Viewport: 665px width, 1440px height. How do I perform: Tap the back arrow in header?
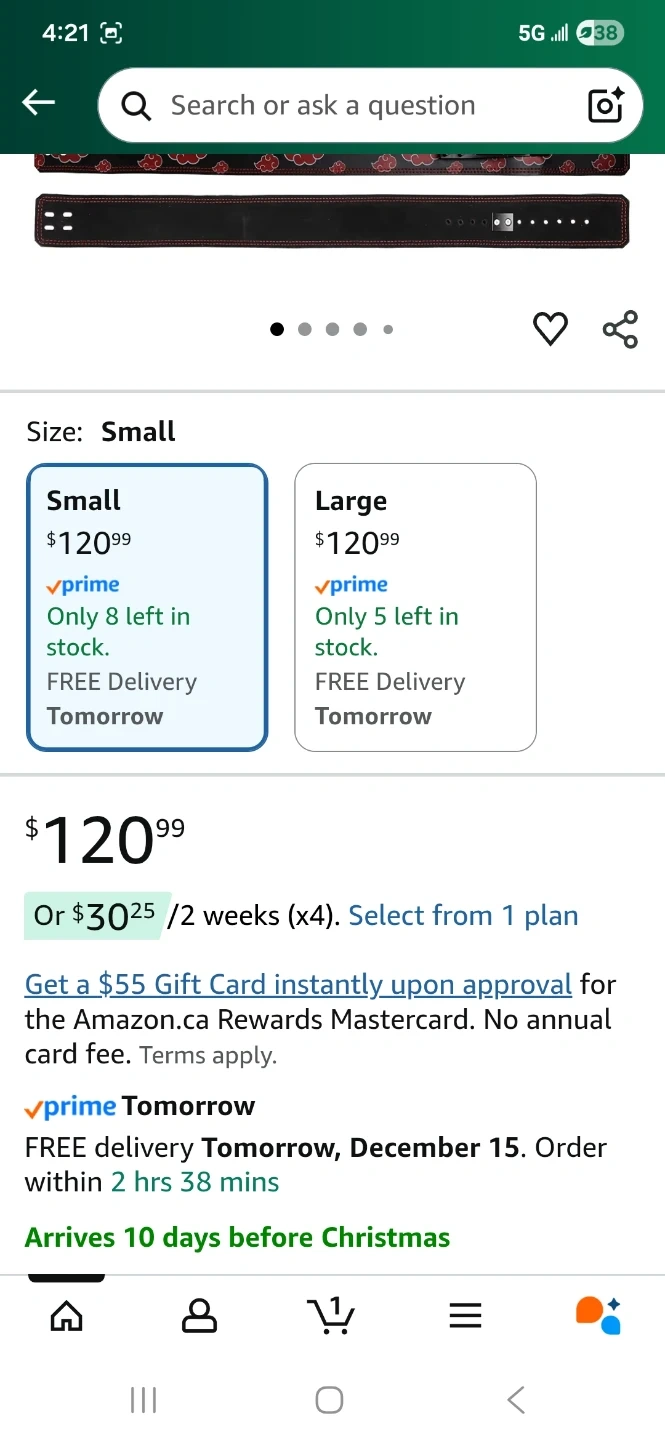click(x=39, y=102)
